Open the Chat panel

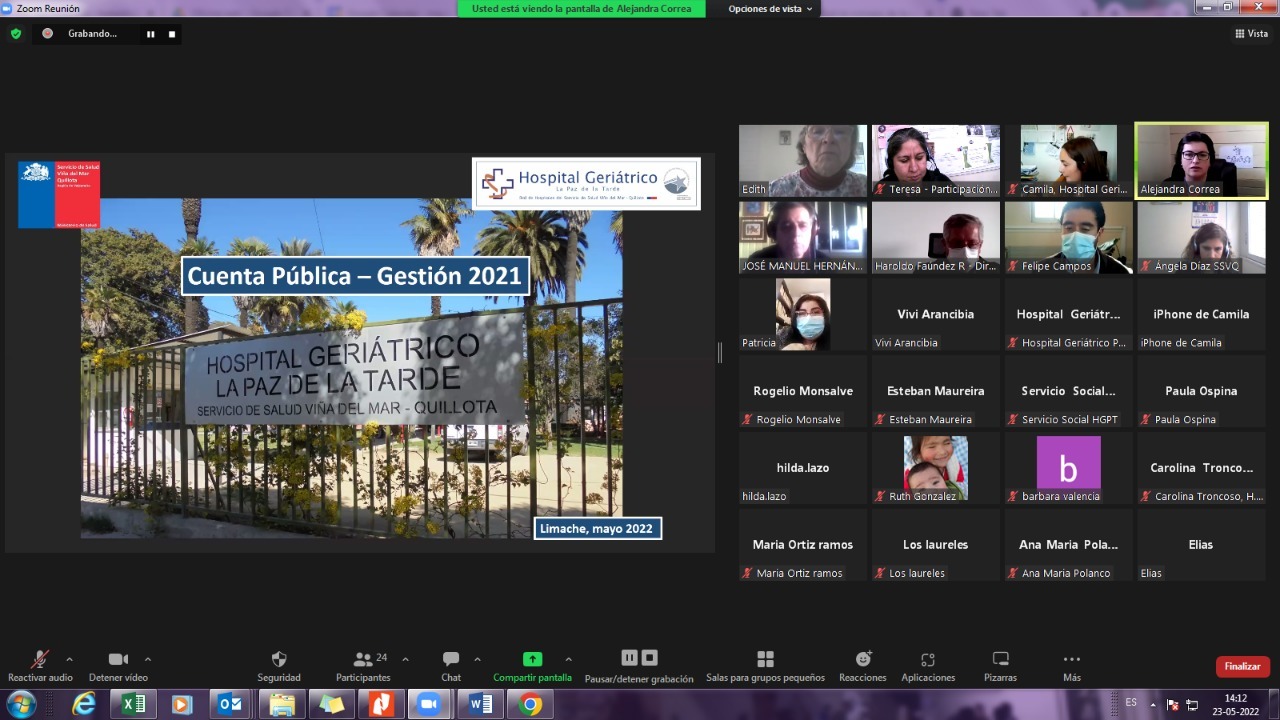[451, 660]
